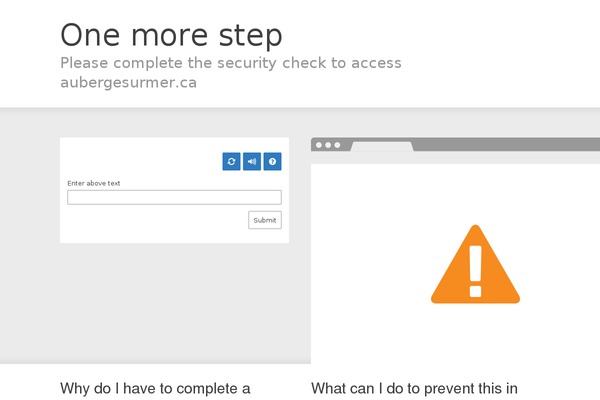The width and height of the screenshot is (600, 400).
Task: Click the third dot in the browser illustration
Action: coord(337,145)
